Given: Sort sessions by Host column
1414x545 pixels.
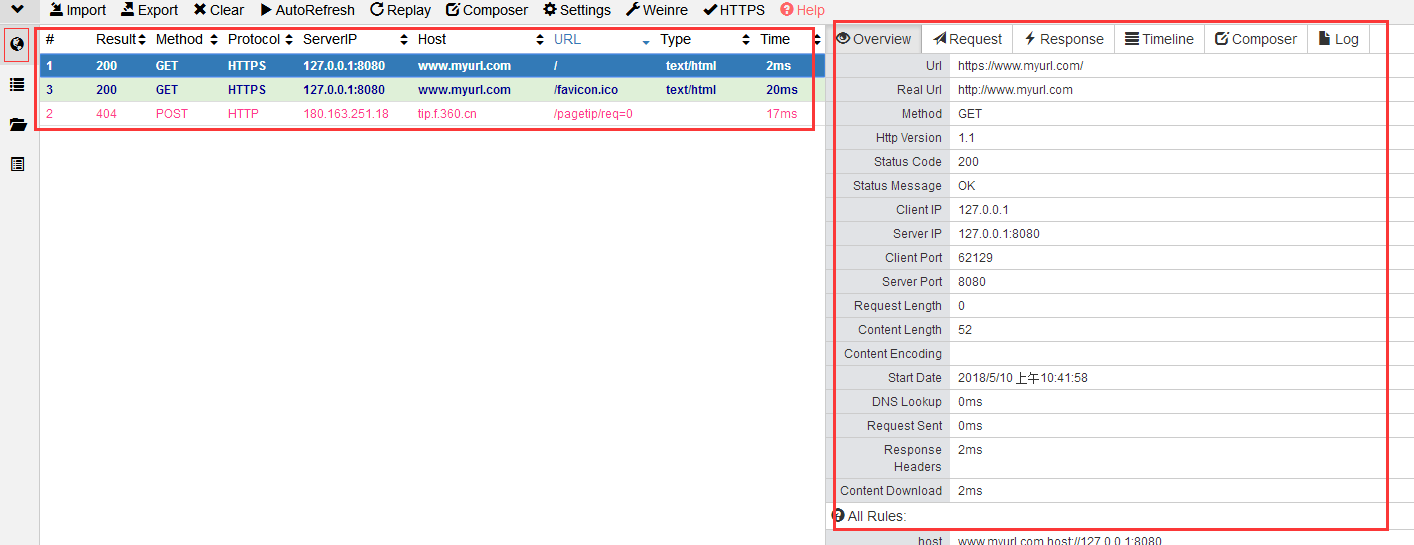Looking at the screenshot, I should click(x=480, y=39).
